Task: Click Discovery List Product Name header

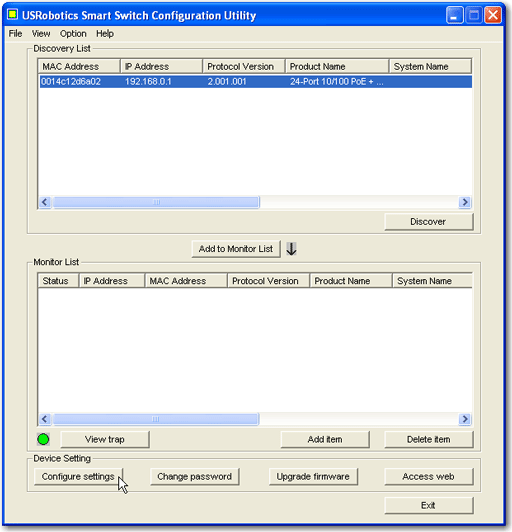Action: coord(337,66)
